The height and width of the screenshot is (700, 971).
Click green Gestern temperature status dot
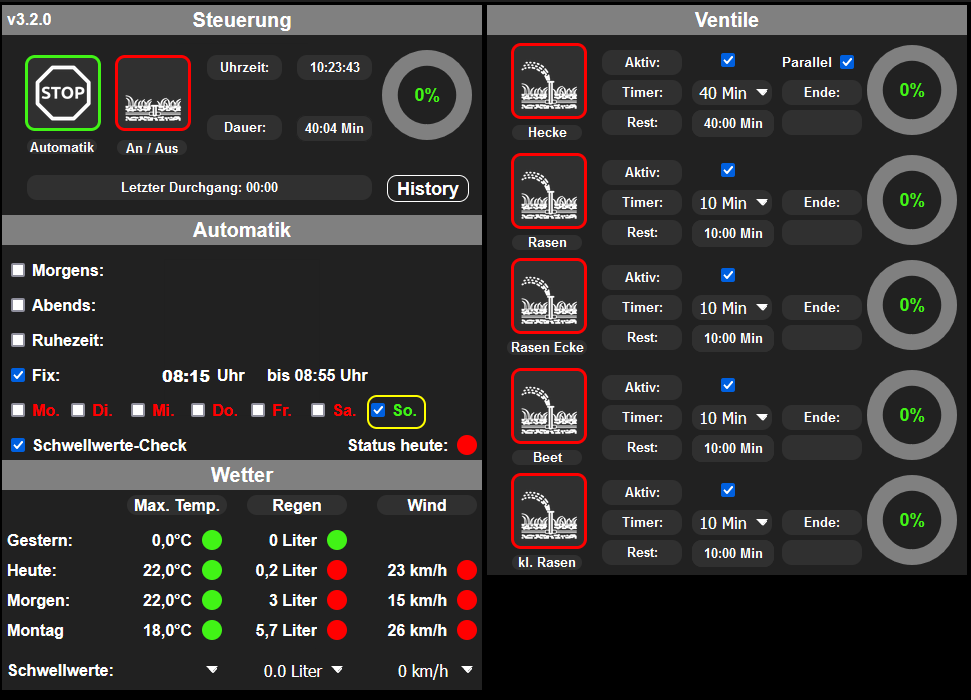212,540
